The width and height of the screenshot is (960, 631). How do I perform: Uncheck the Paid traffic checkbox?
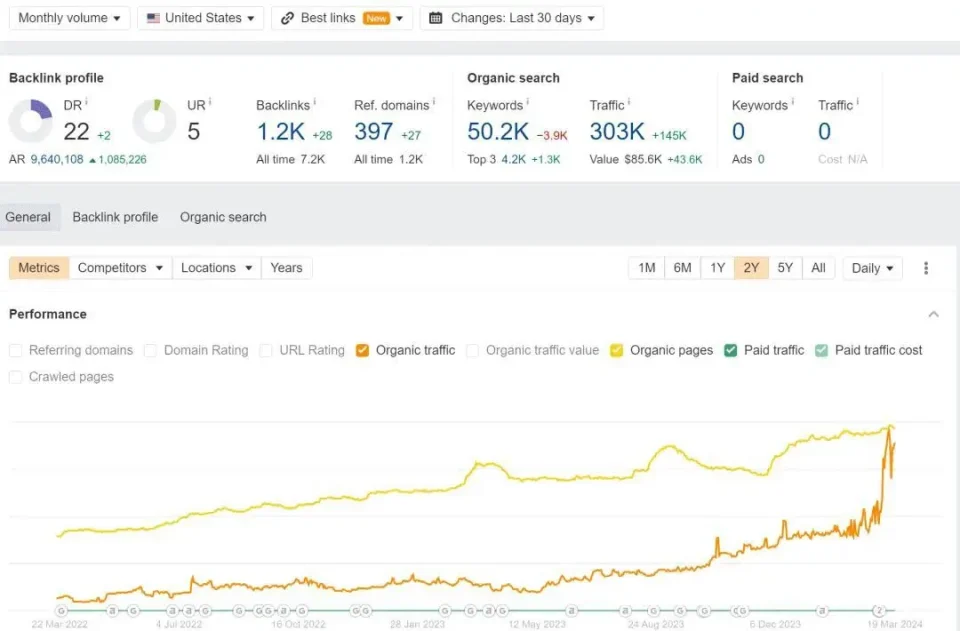[x=730, y=350]
